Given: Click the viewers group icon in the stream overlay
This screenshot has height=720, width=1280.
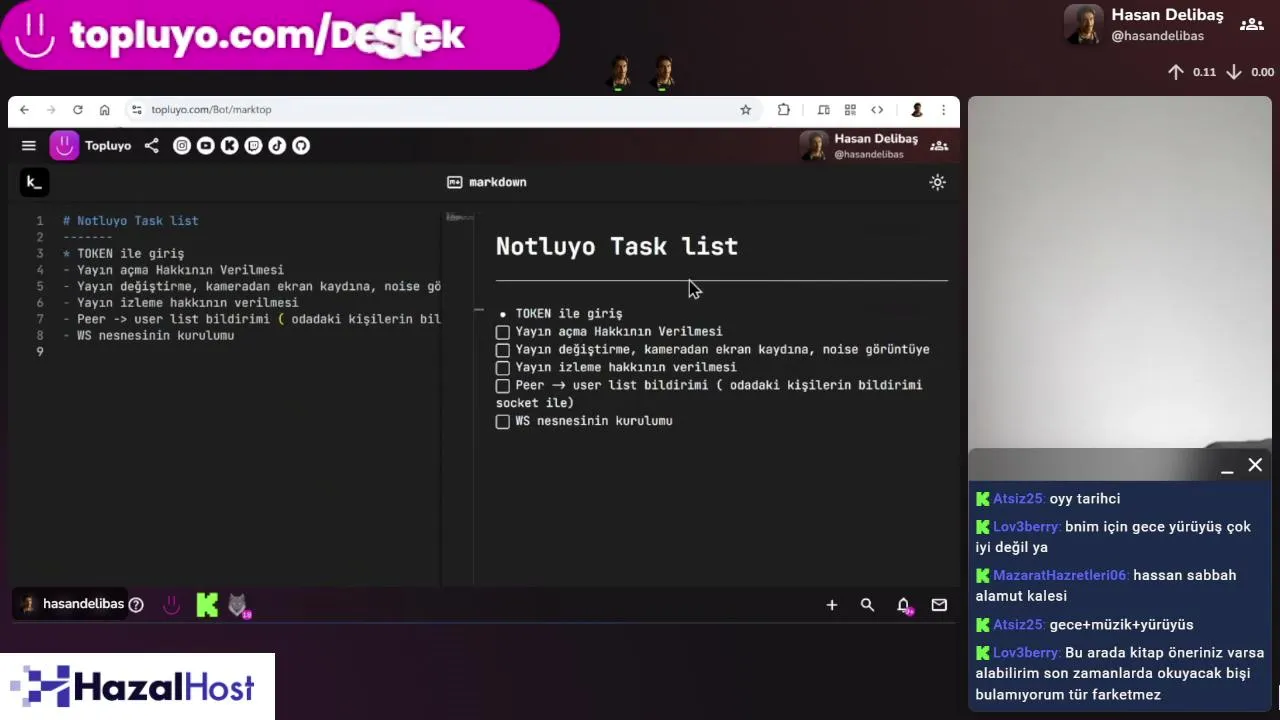Looking at the screenshot, I should [x=1252, y=24].
